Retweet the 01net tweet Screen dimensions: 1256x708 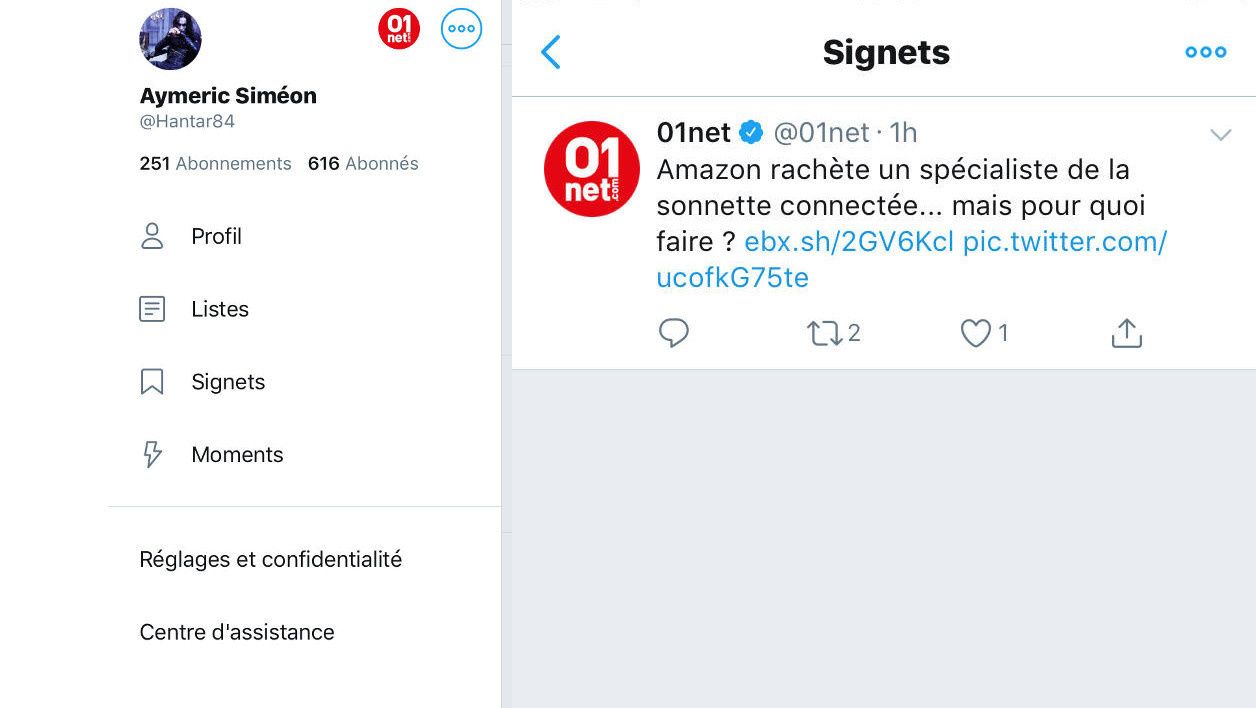(825, 333)
